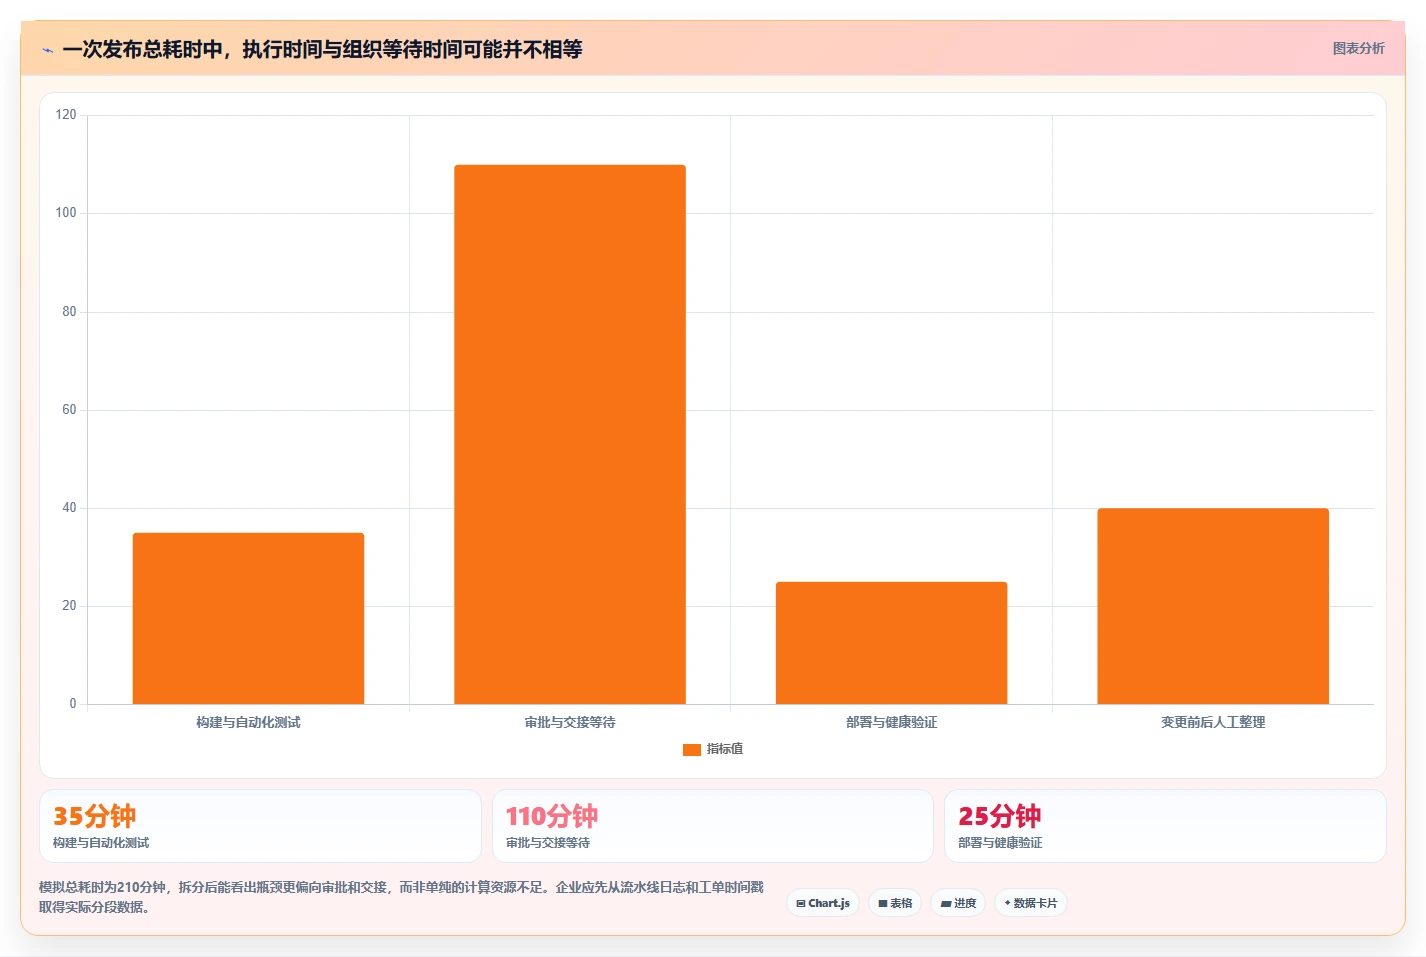Click the 25分钟 data card
The width and height of the screenshot is (1426, 957).
point(1165,826)
